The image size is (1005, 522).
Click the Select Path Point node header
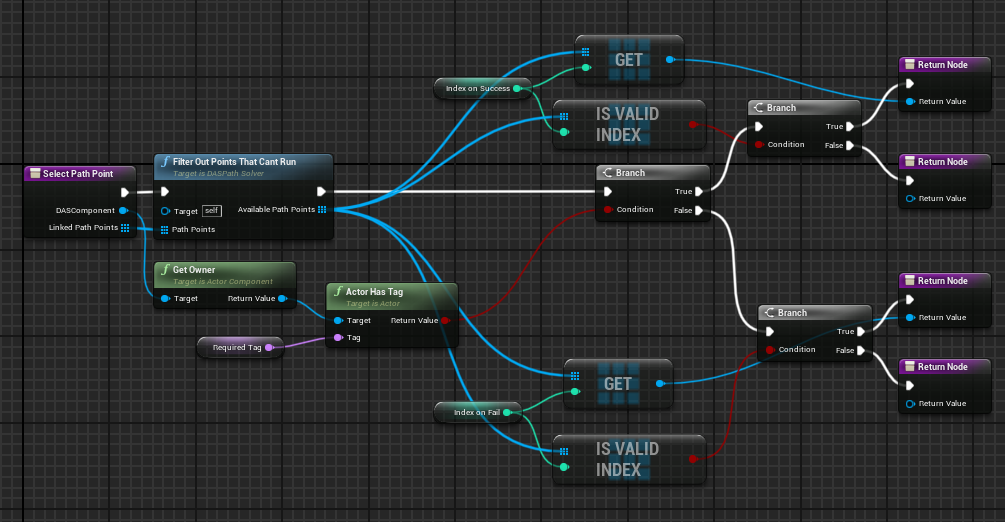tap(77, 174)
